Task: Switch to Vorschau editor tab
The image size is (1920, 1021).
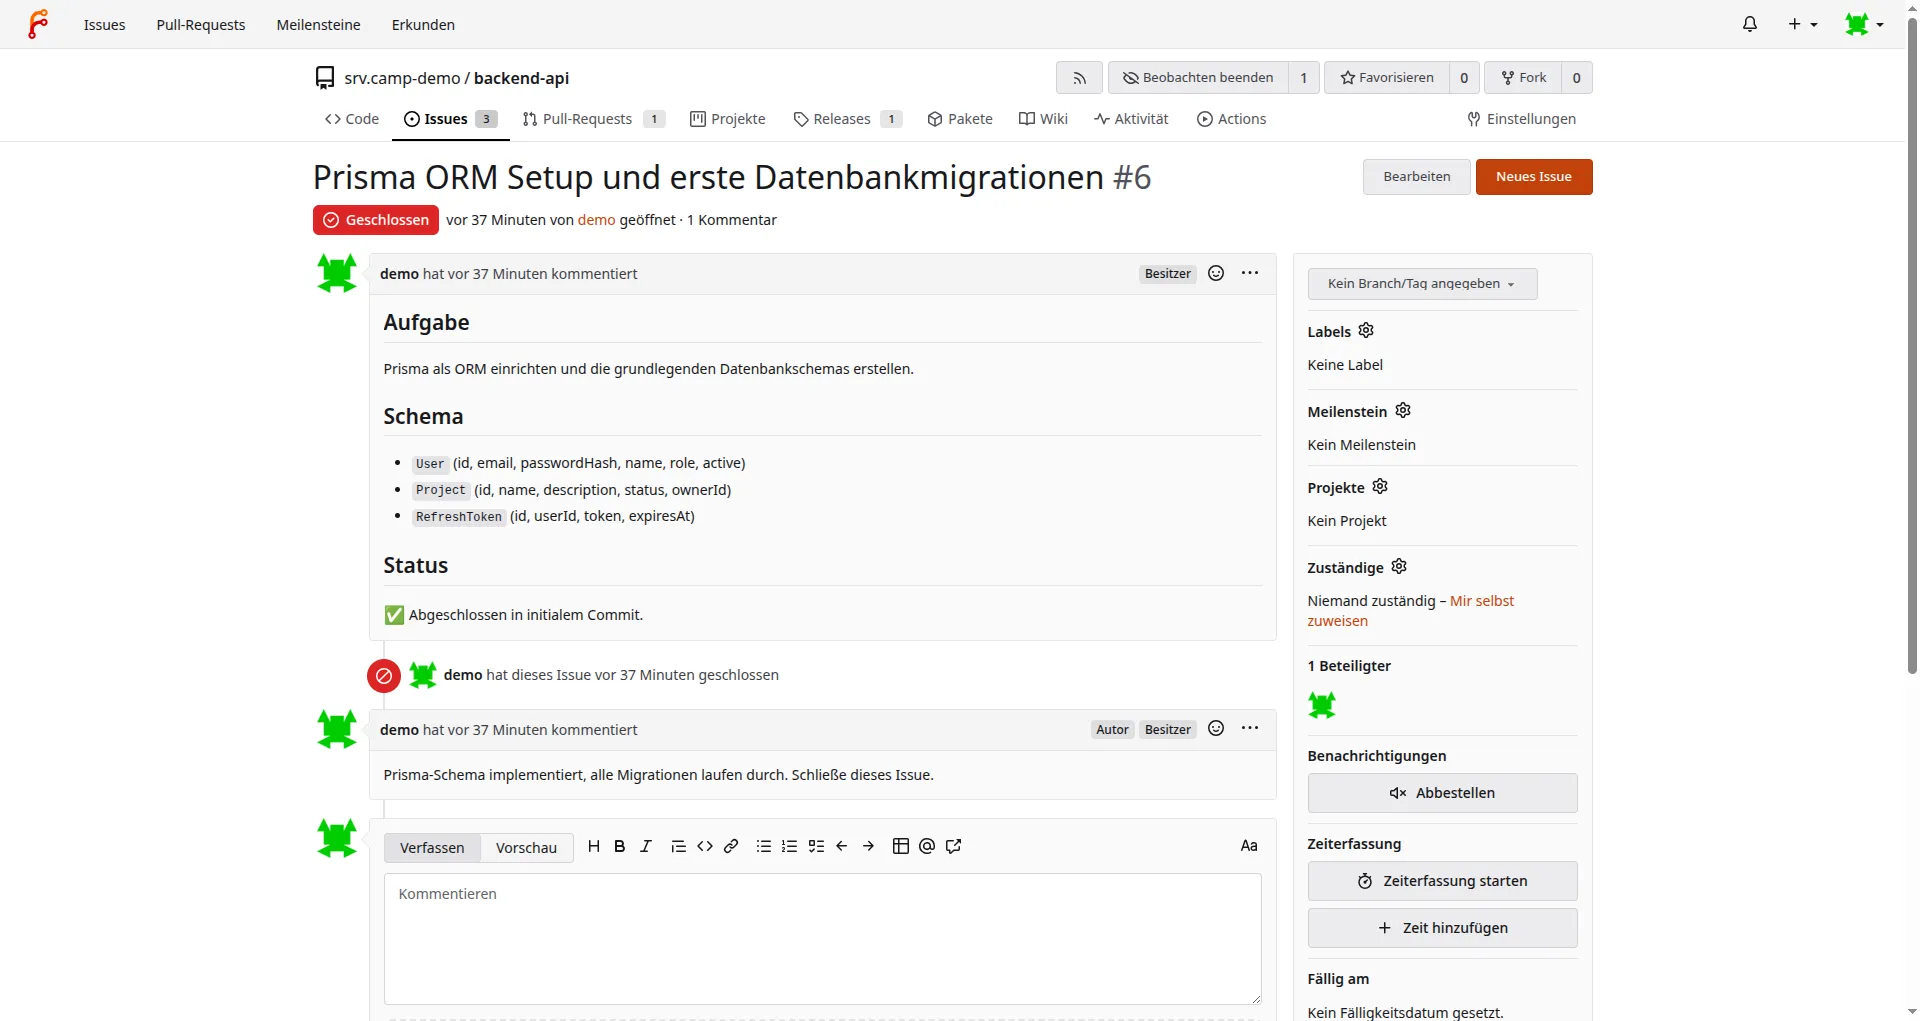Action: pos(526,848)
